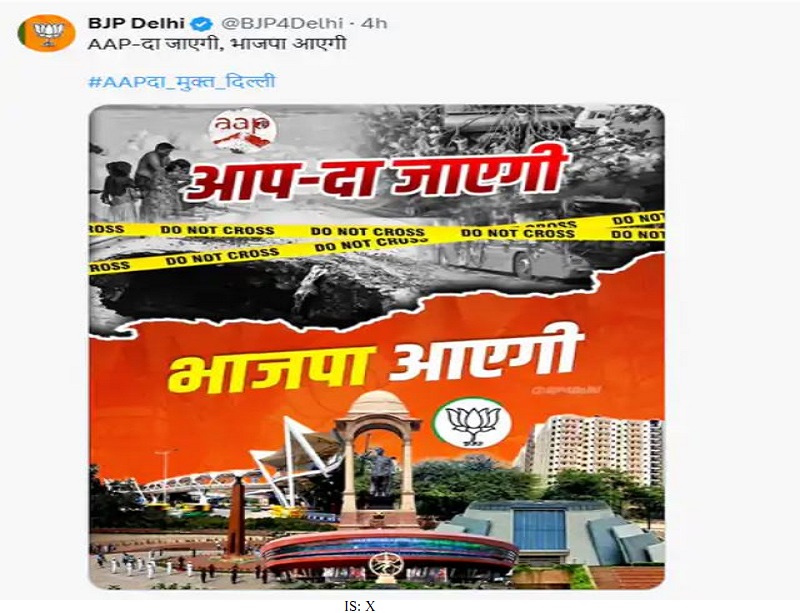The image size is (800, 613).
Task: Click the tweet text AAP-दा जाएगी
Action: point(155,43)
